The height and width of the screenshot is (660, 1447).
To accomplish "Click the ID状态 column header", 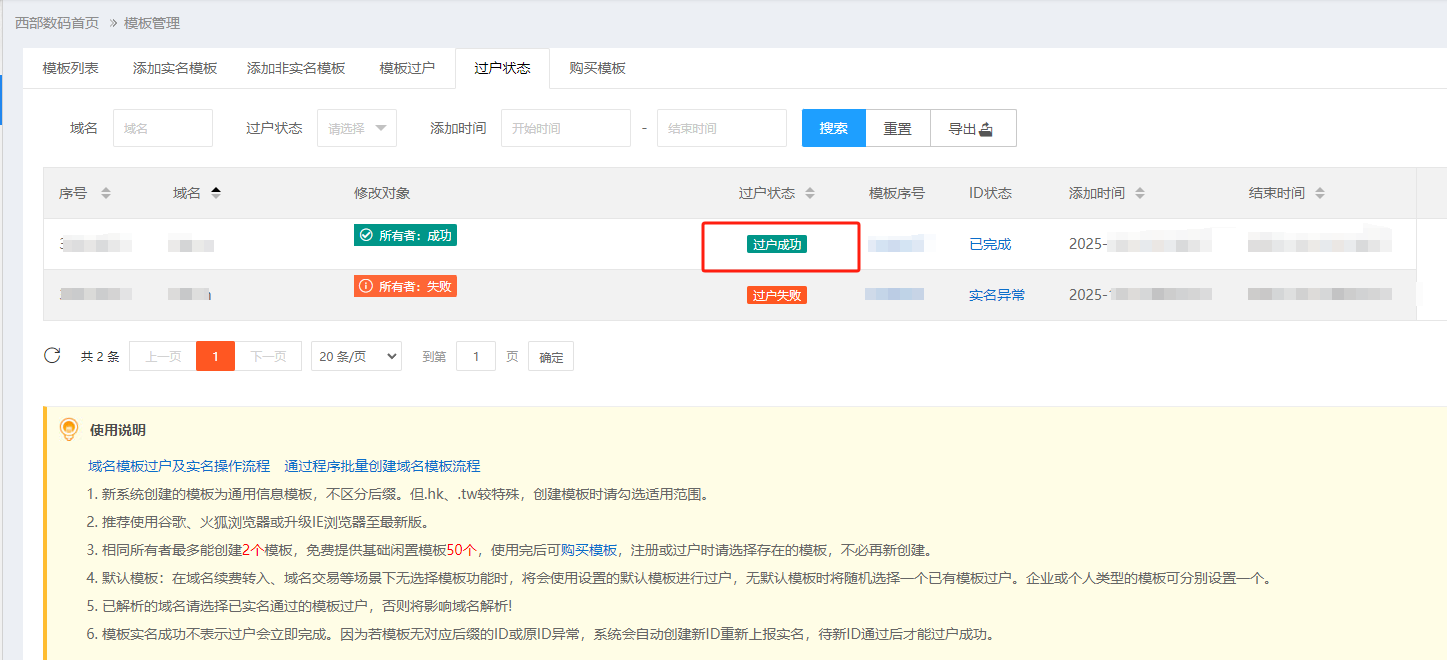I will [x=990, y=193].
